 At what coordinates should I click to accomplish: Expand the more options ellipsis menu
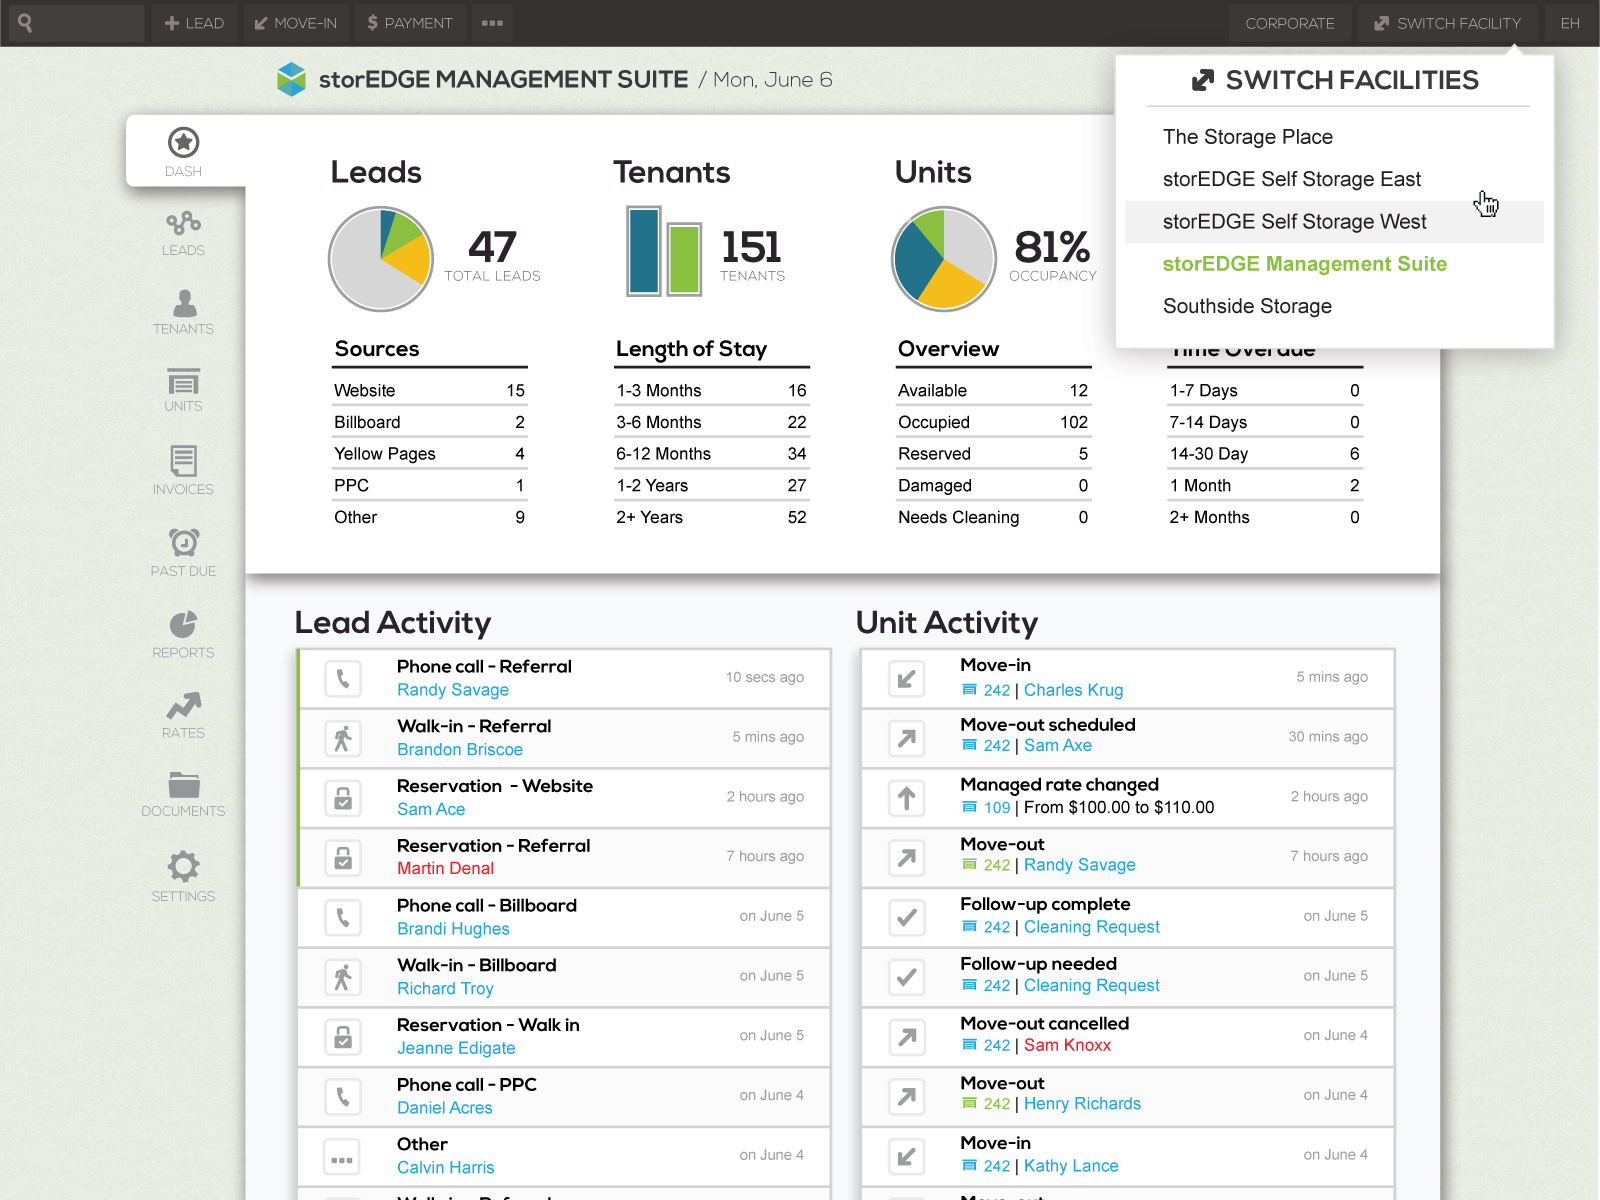pyautogui.click(x=492, y=23)
